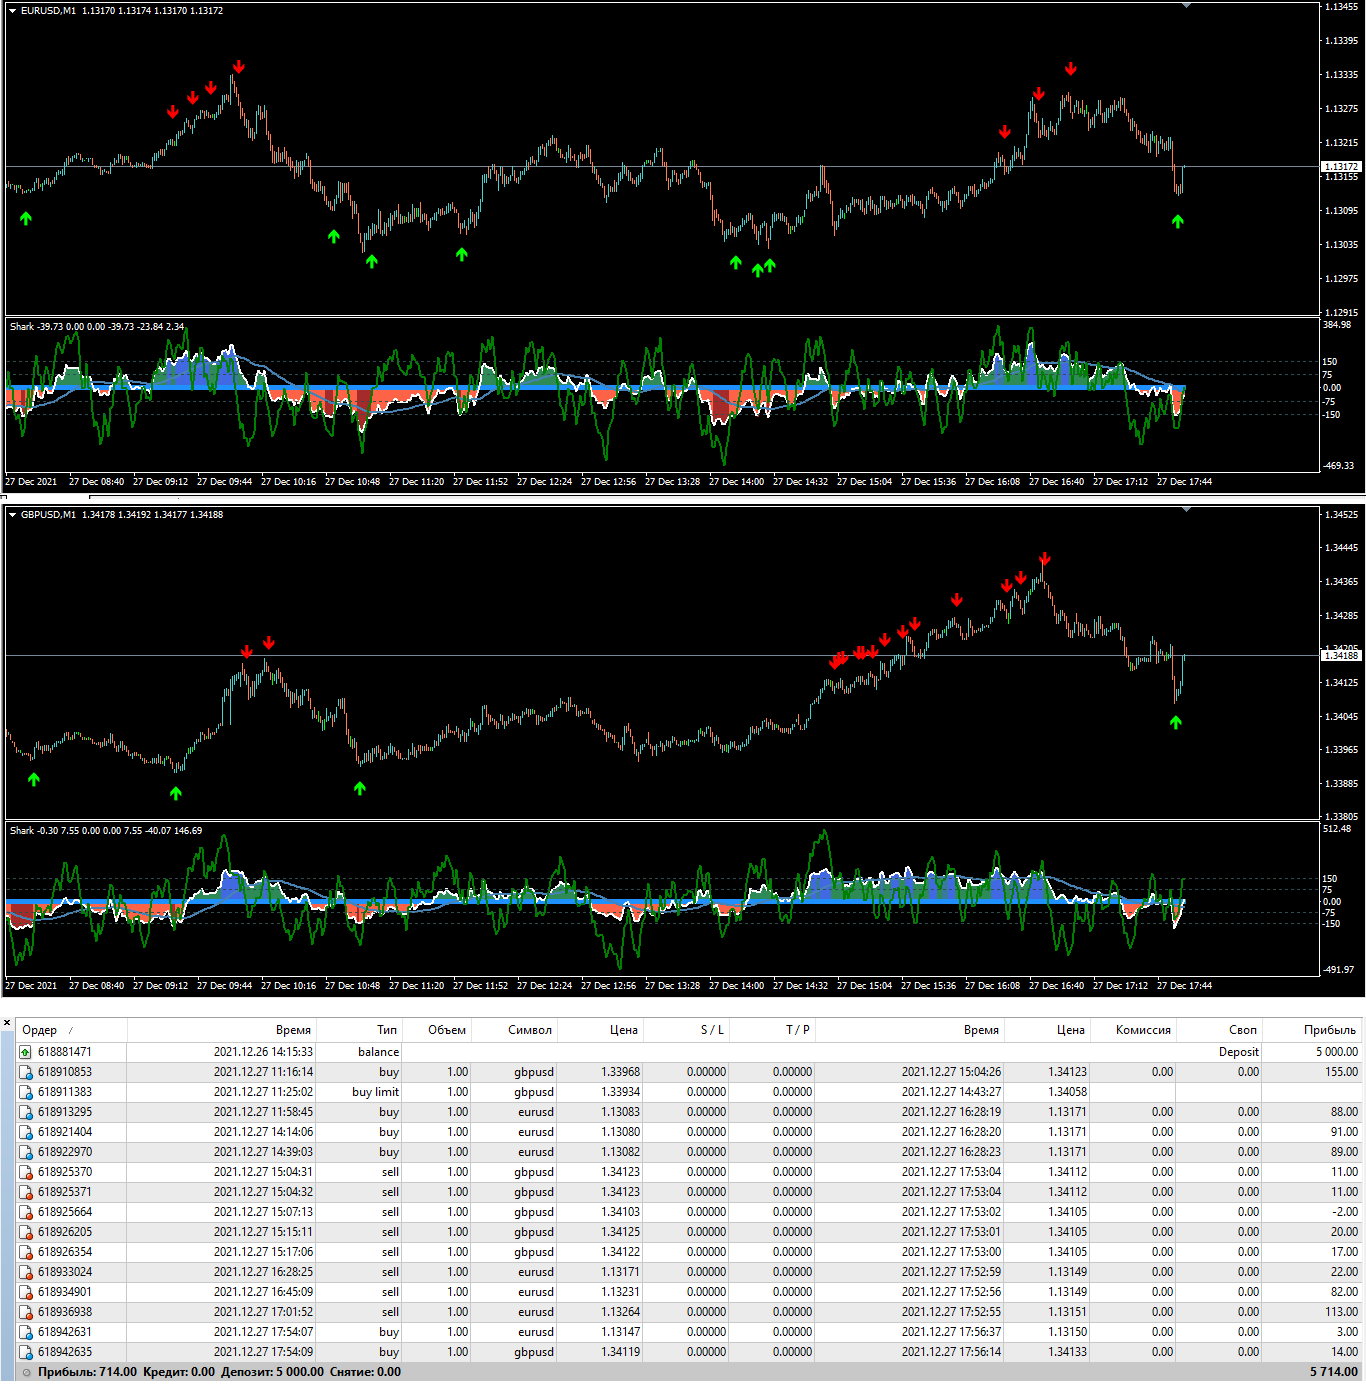
Task: Expand the EURUSD,M1 chart title triangle
Action: point(13,11)
